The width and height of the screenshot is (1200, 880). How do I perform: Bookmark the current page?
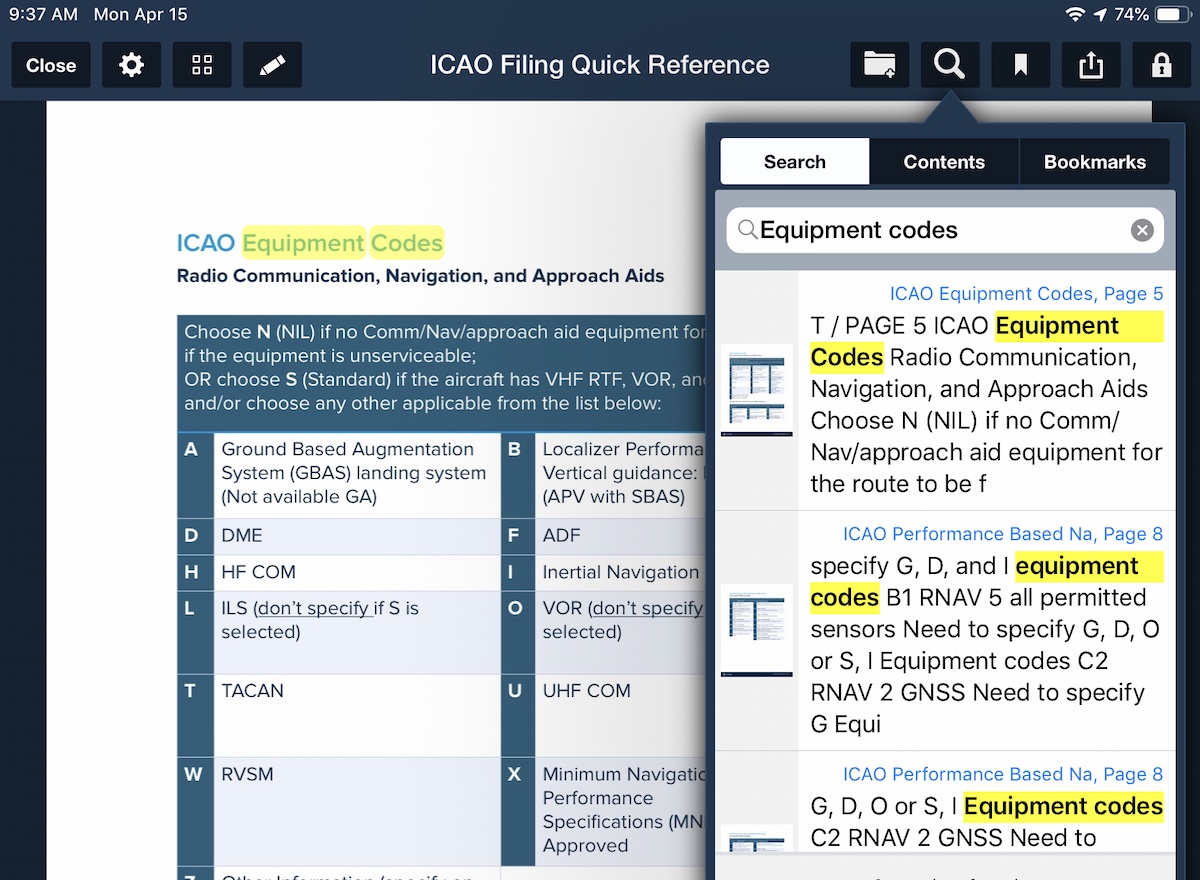coord(1020,65)
